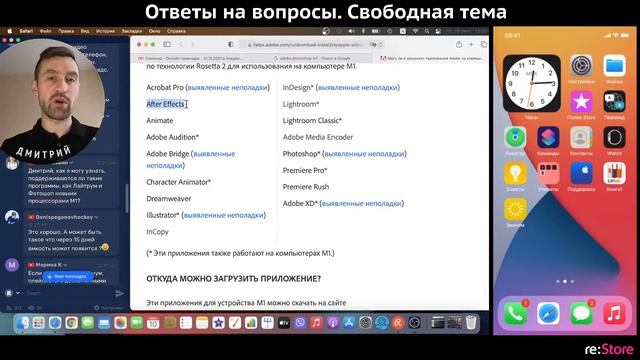Expand Марина К message dropdown arrow
The image size is (640, 360).
click(x=65, y=265)
